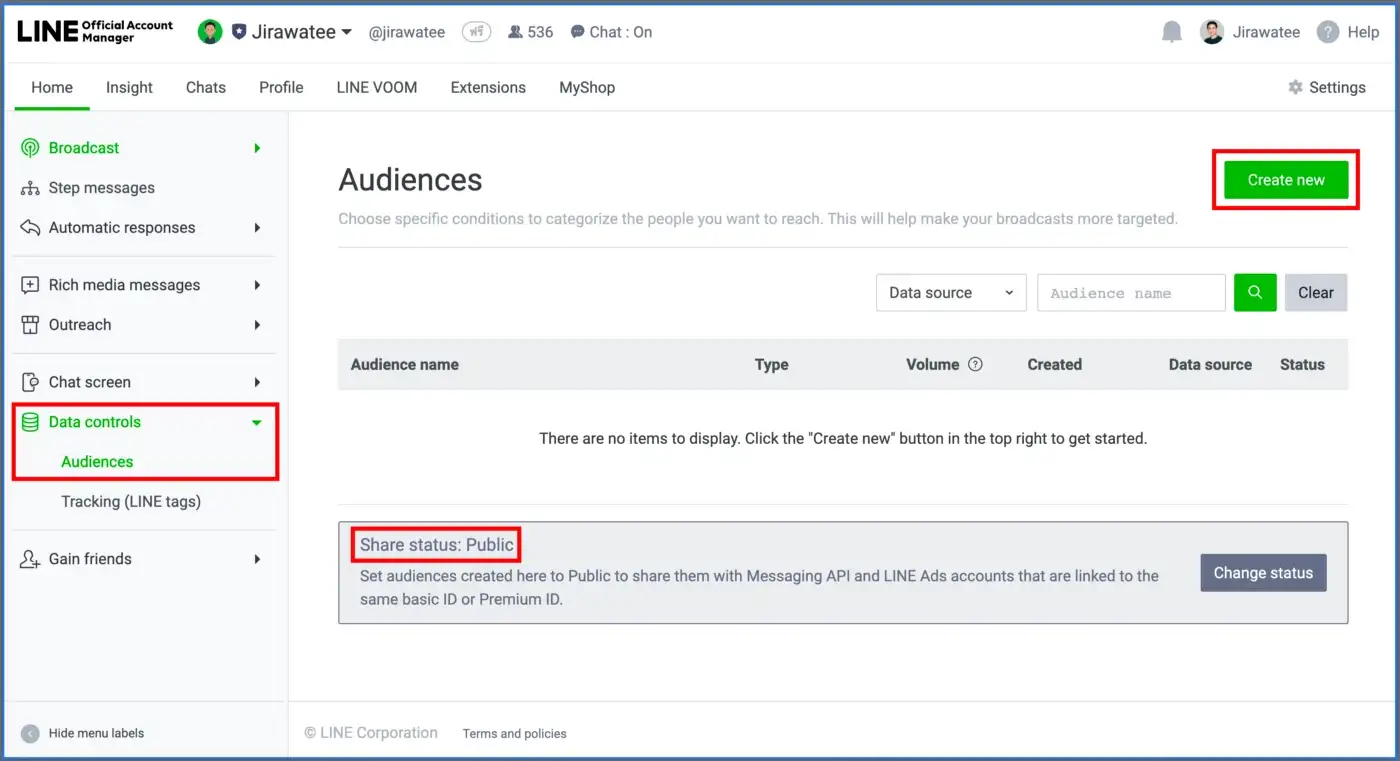Expand the Gain friends submenu arrow
The image size is (1400, 761).
[257, 559]
